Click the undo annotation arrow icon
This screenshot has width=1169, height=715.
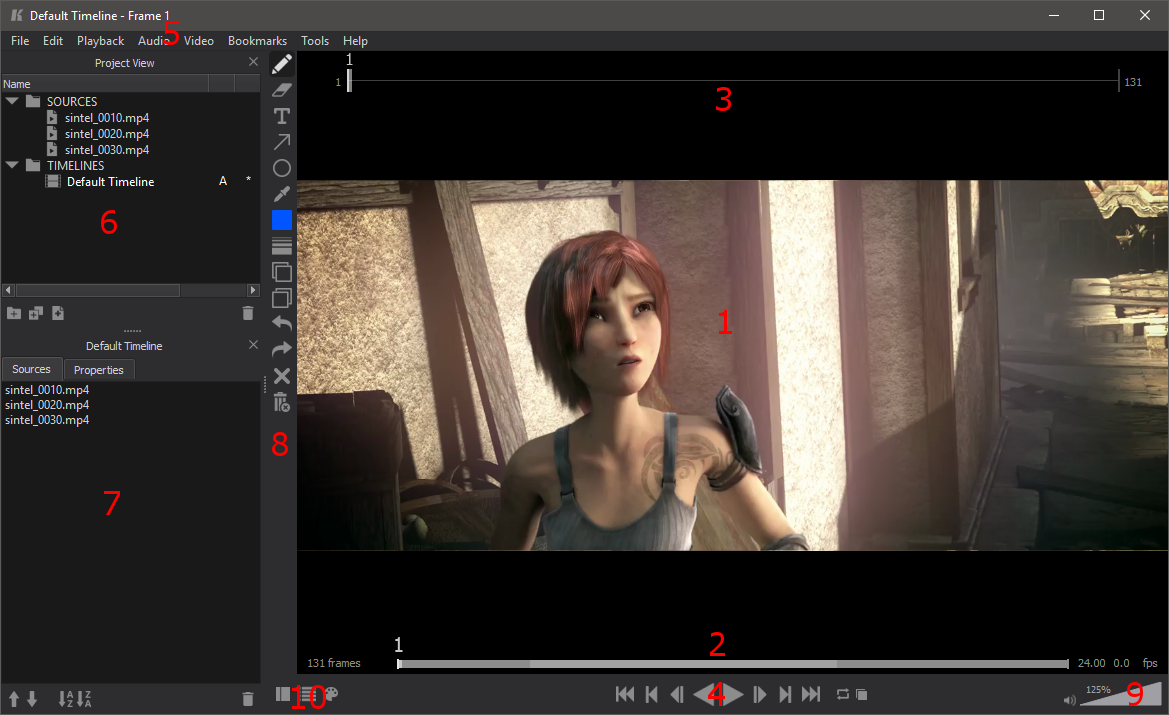click(x=282, y=323)
